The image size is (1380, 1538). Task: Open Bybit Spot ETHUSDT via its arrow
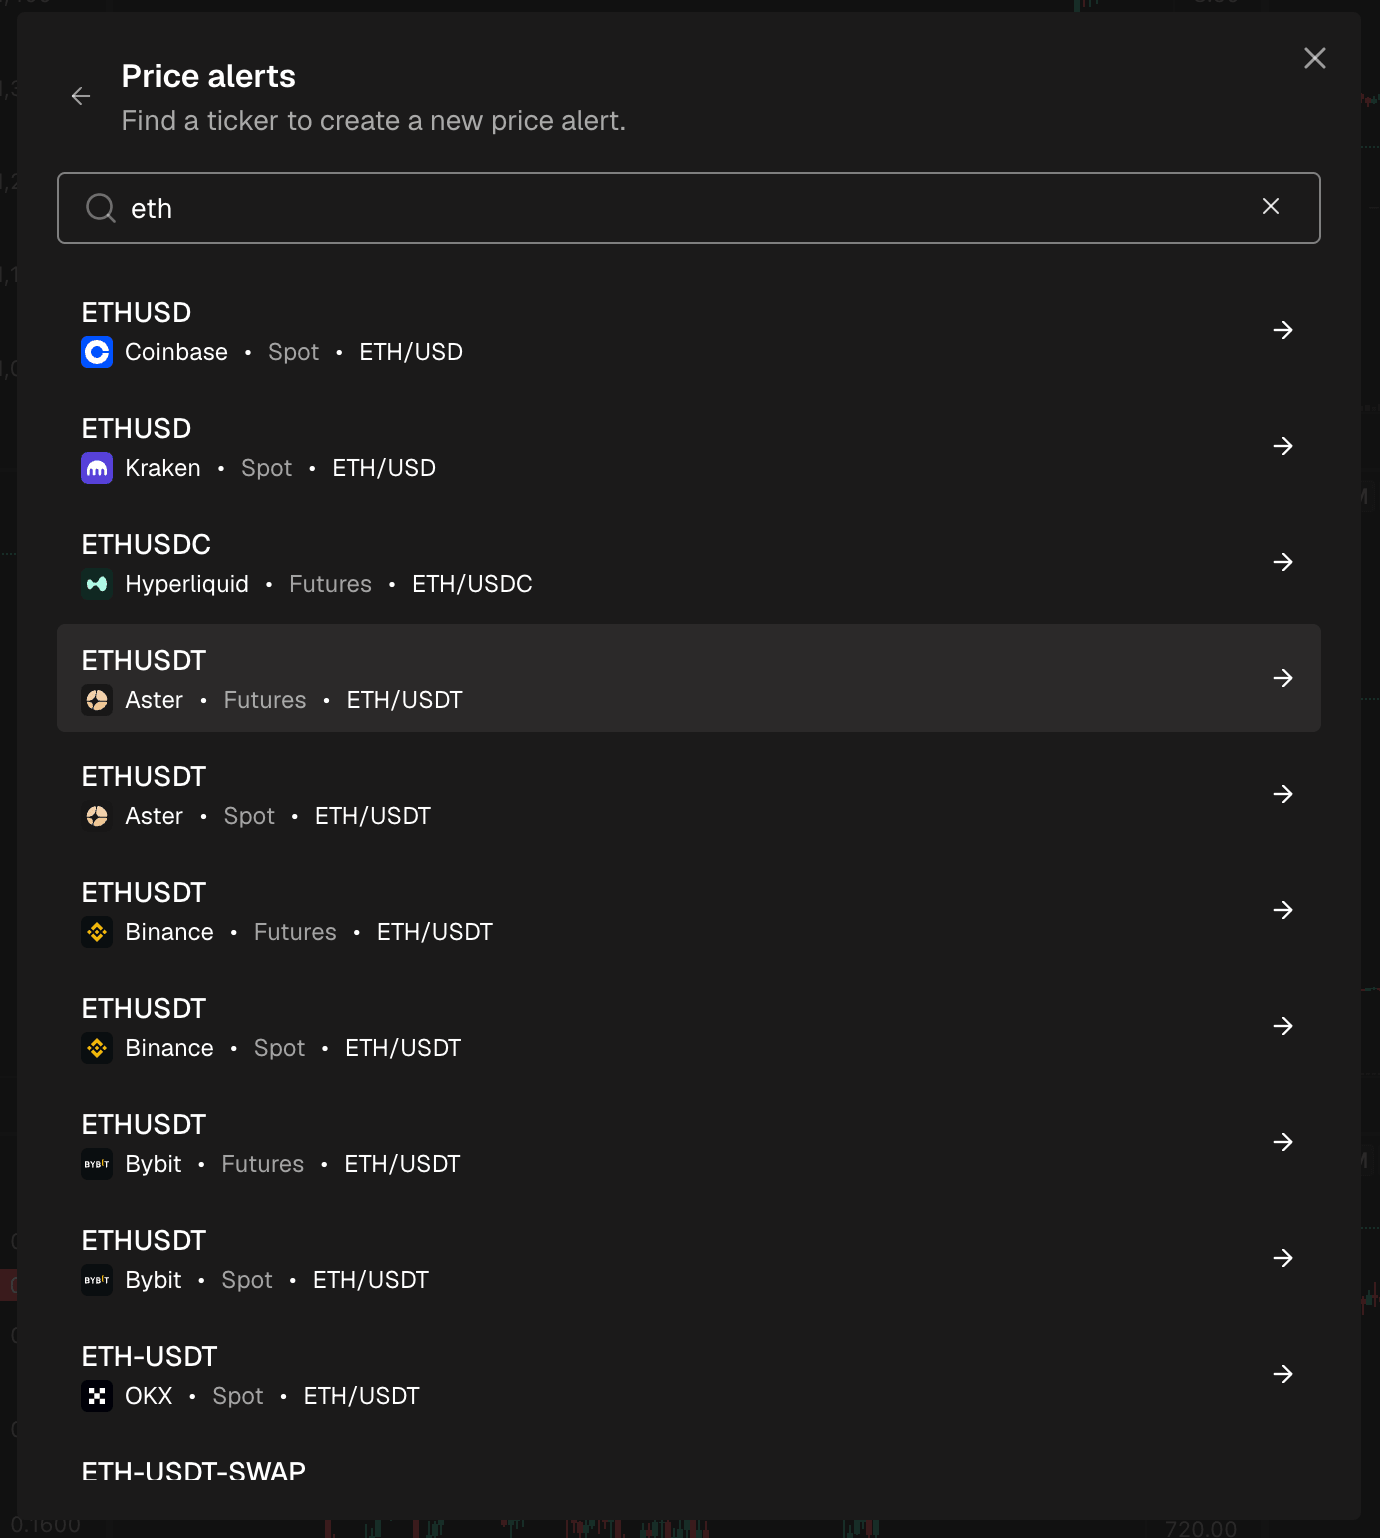coord(1283,1258)
